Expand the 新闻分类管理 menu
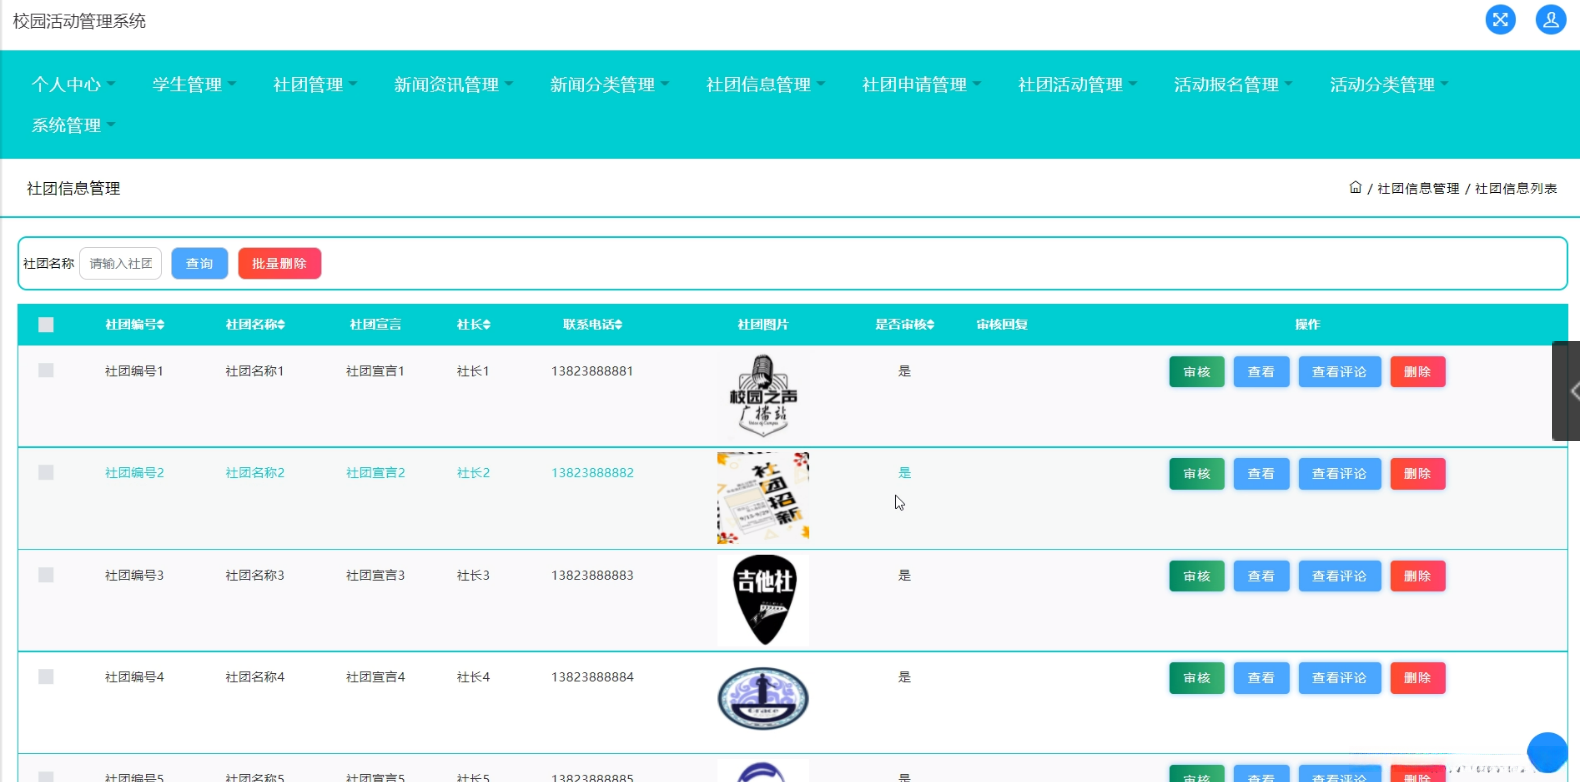This screenshot has width=1580, height=782. 610,85
